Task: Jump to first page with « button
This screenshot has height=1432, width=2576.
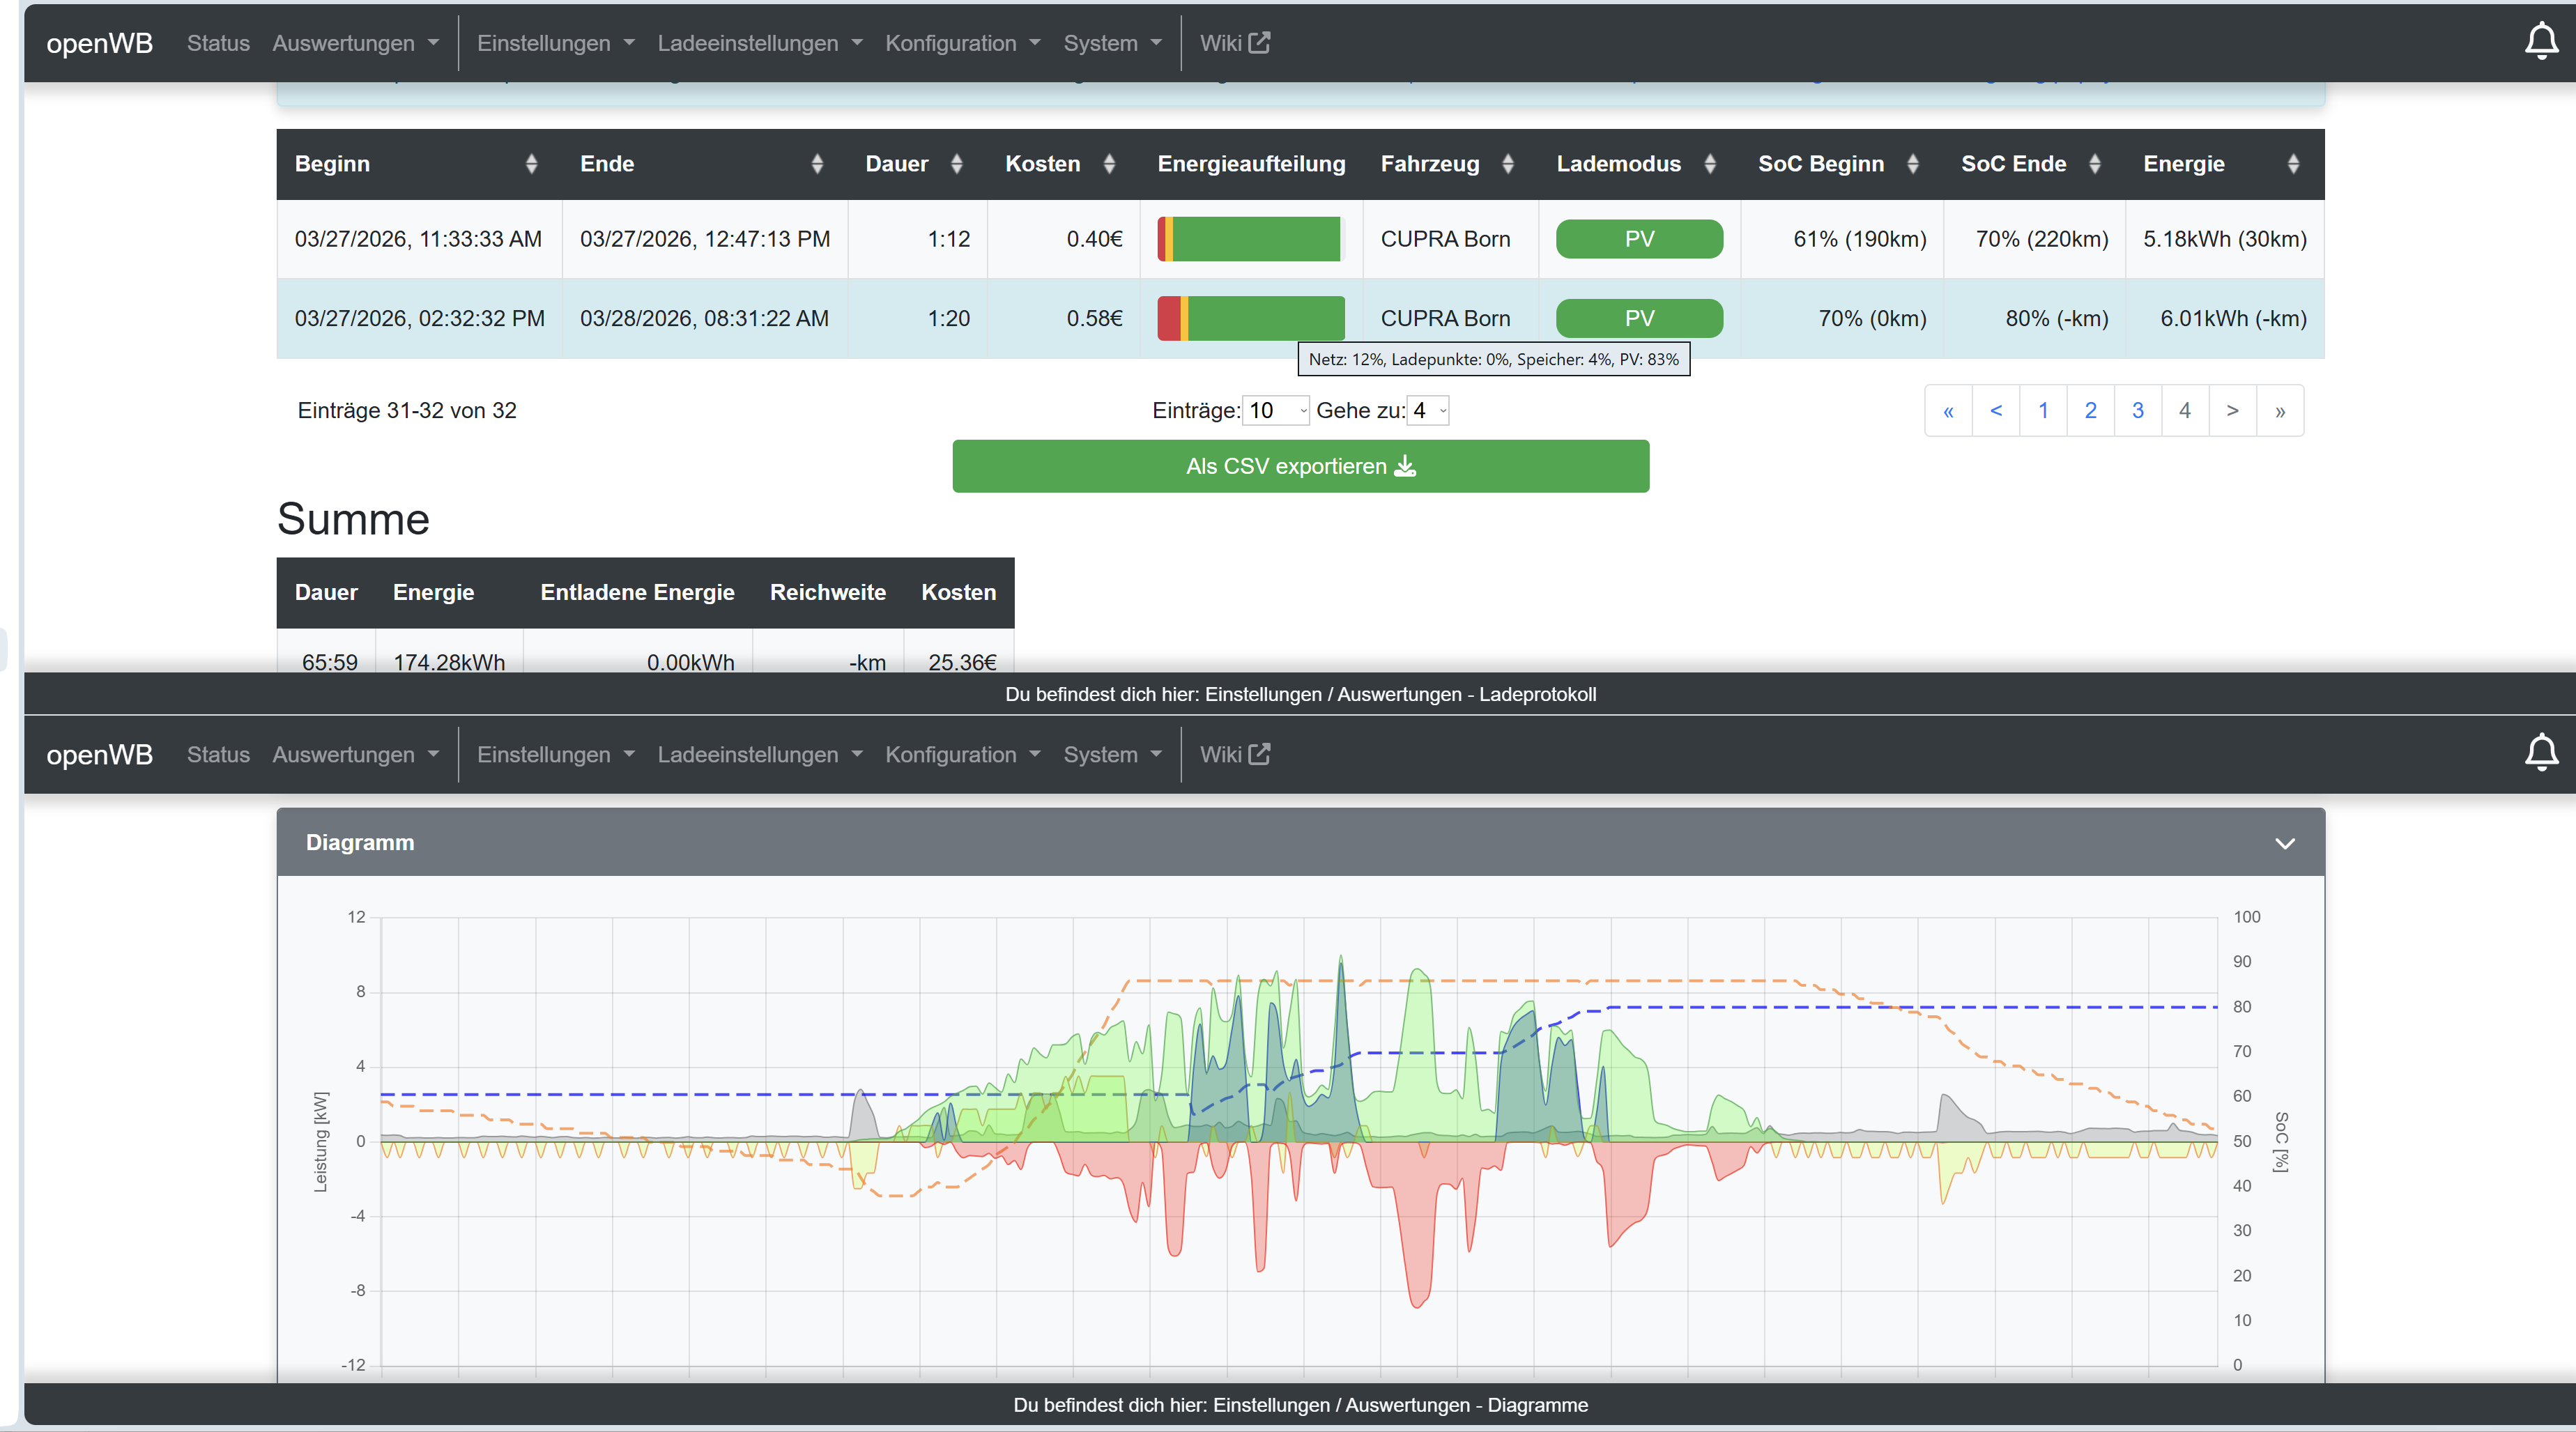Action: point(1948,410)
